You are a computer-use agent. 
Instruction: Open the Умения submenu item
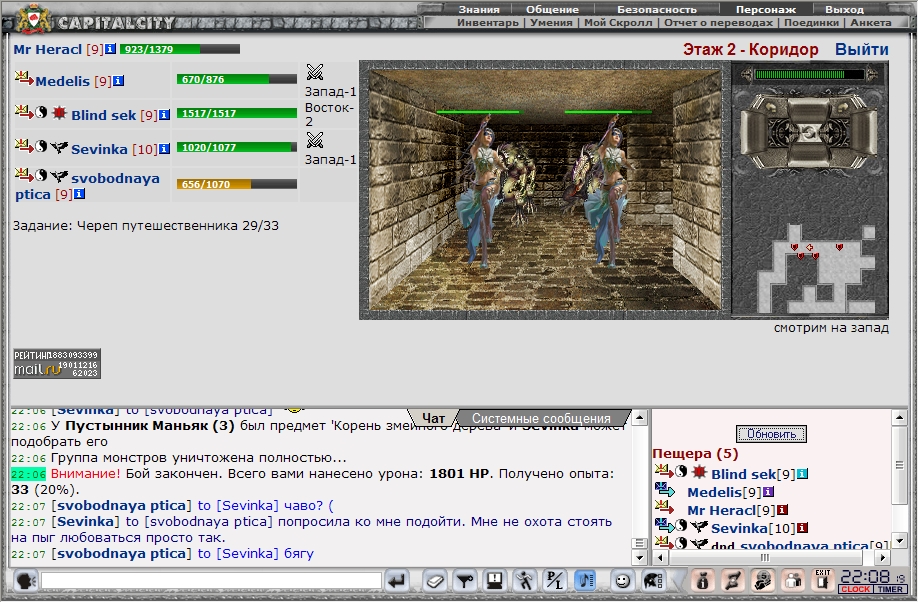(x=552, y=23)
